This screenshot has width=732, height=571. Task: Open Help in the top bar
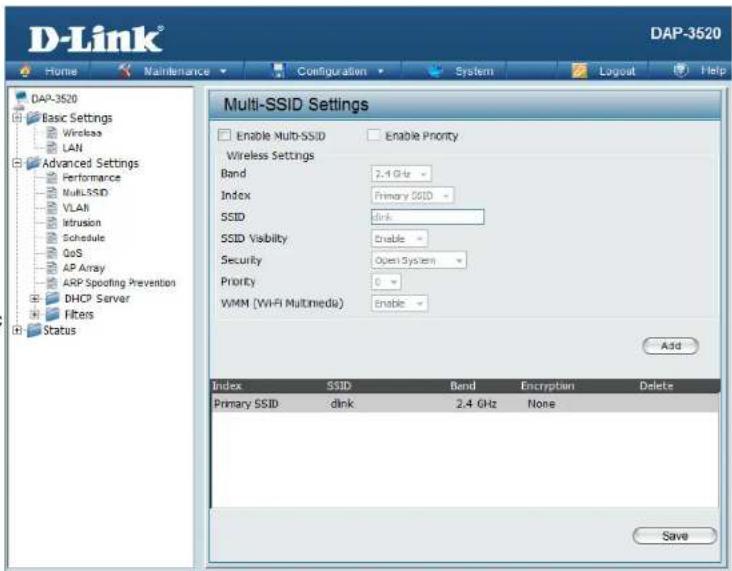713,70
